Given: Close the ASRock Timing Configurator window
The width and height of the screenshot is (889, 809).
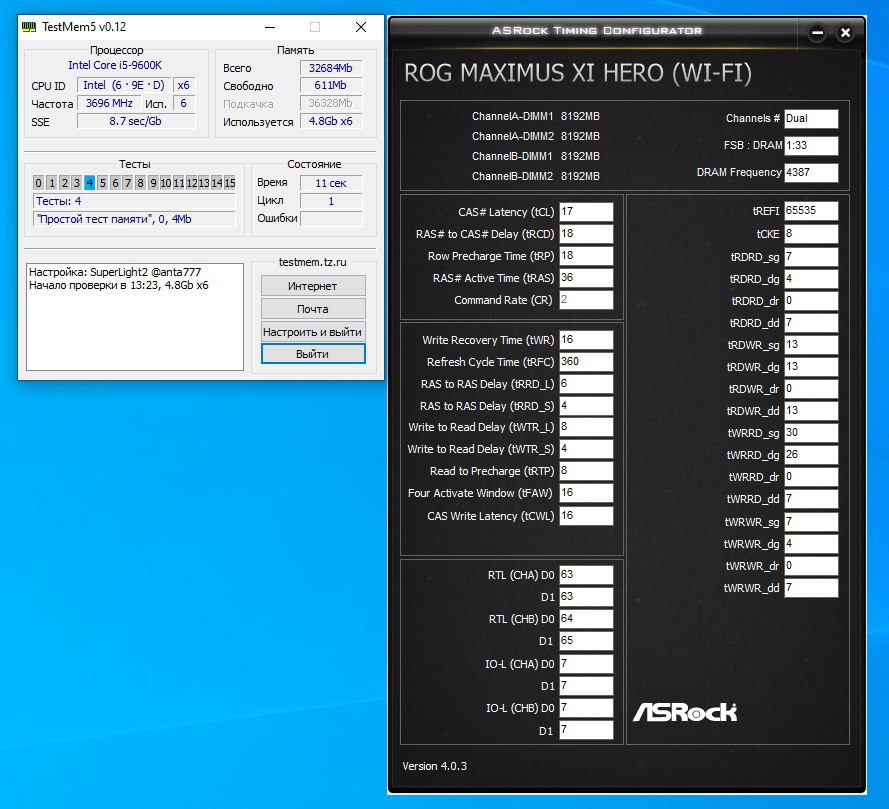Looking at the screenshot, I should 845,33.
